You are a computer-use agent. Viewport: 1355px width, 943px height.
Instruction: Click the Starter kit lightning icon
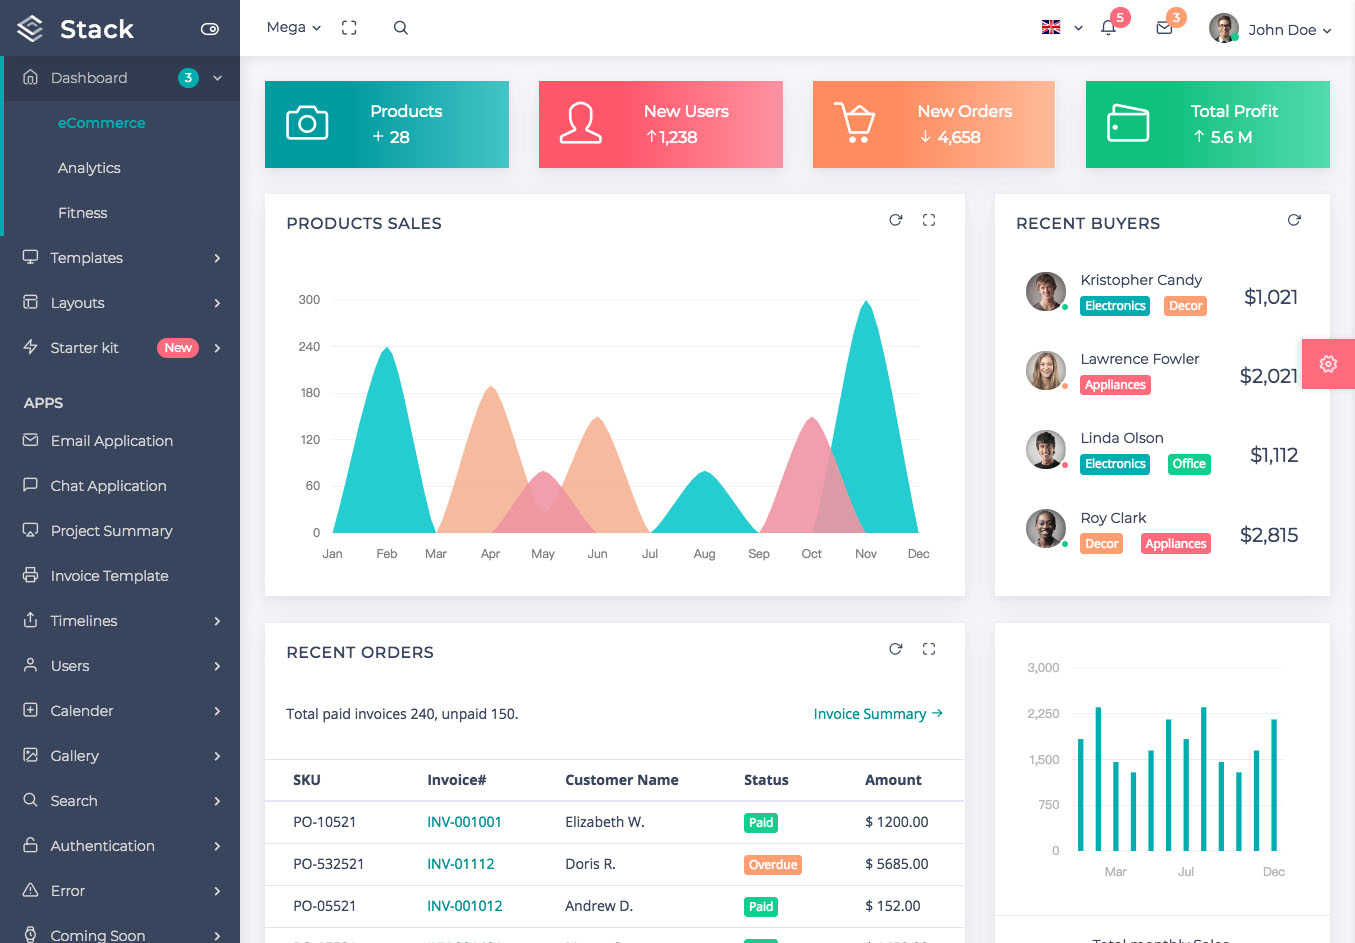(x=30, y=347)
